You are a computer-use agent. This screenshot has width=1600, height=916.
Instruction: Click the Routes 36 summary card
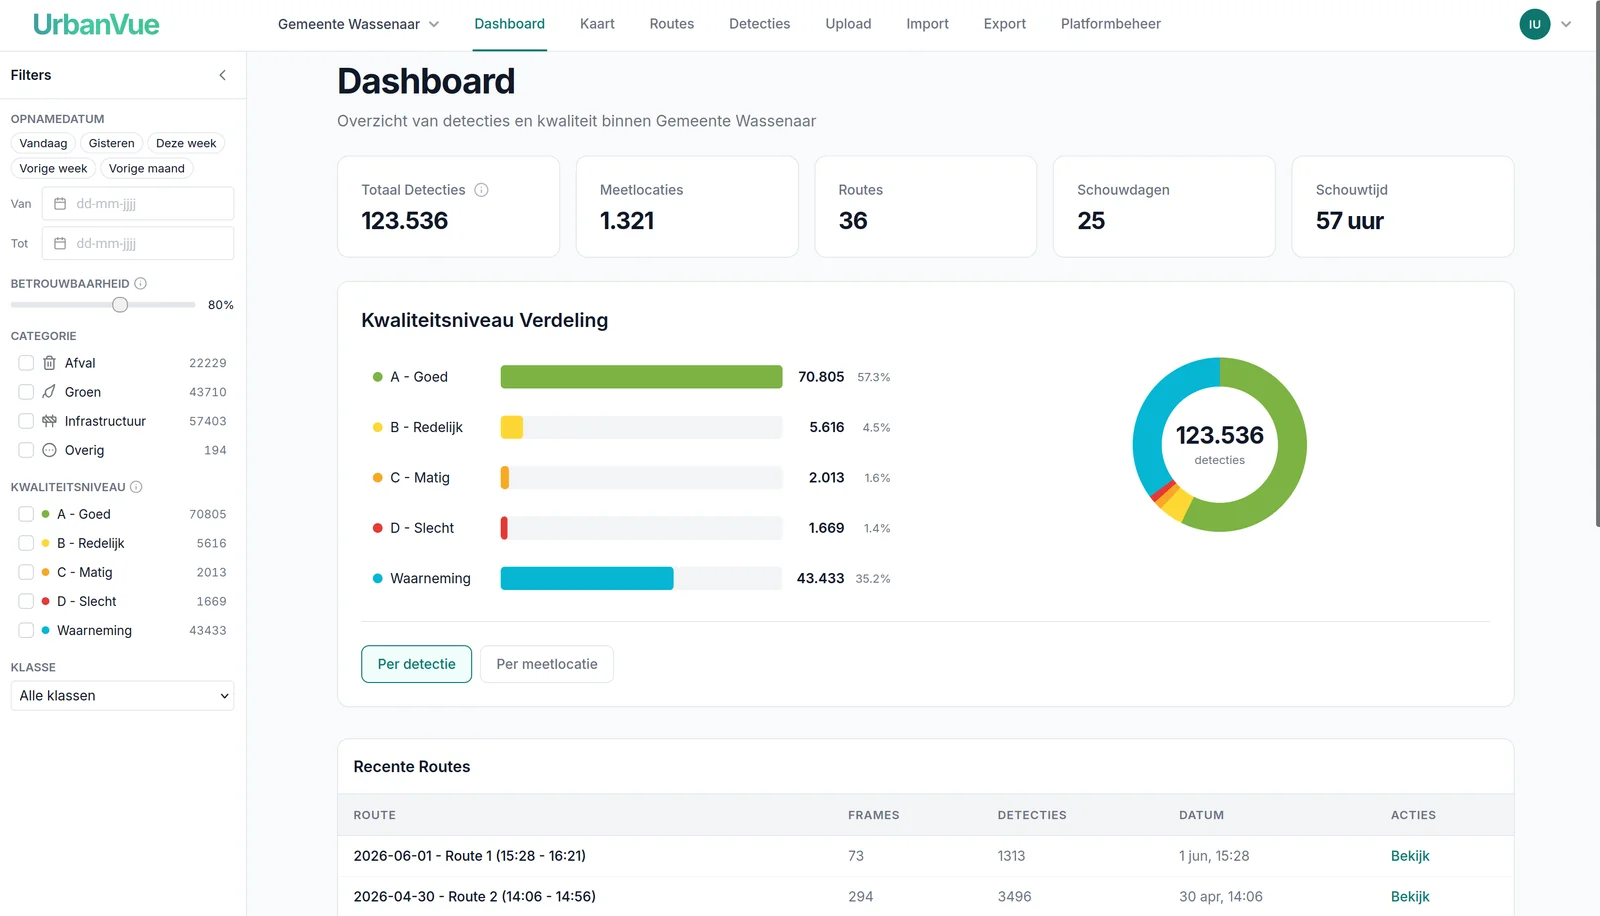[925, 206]
